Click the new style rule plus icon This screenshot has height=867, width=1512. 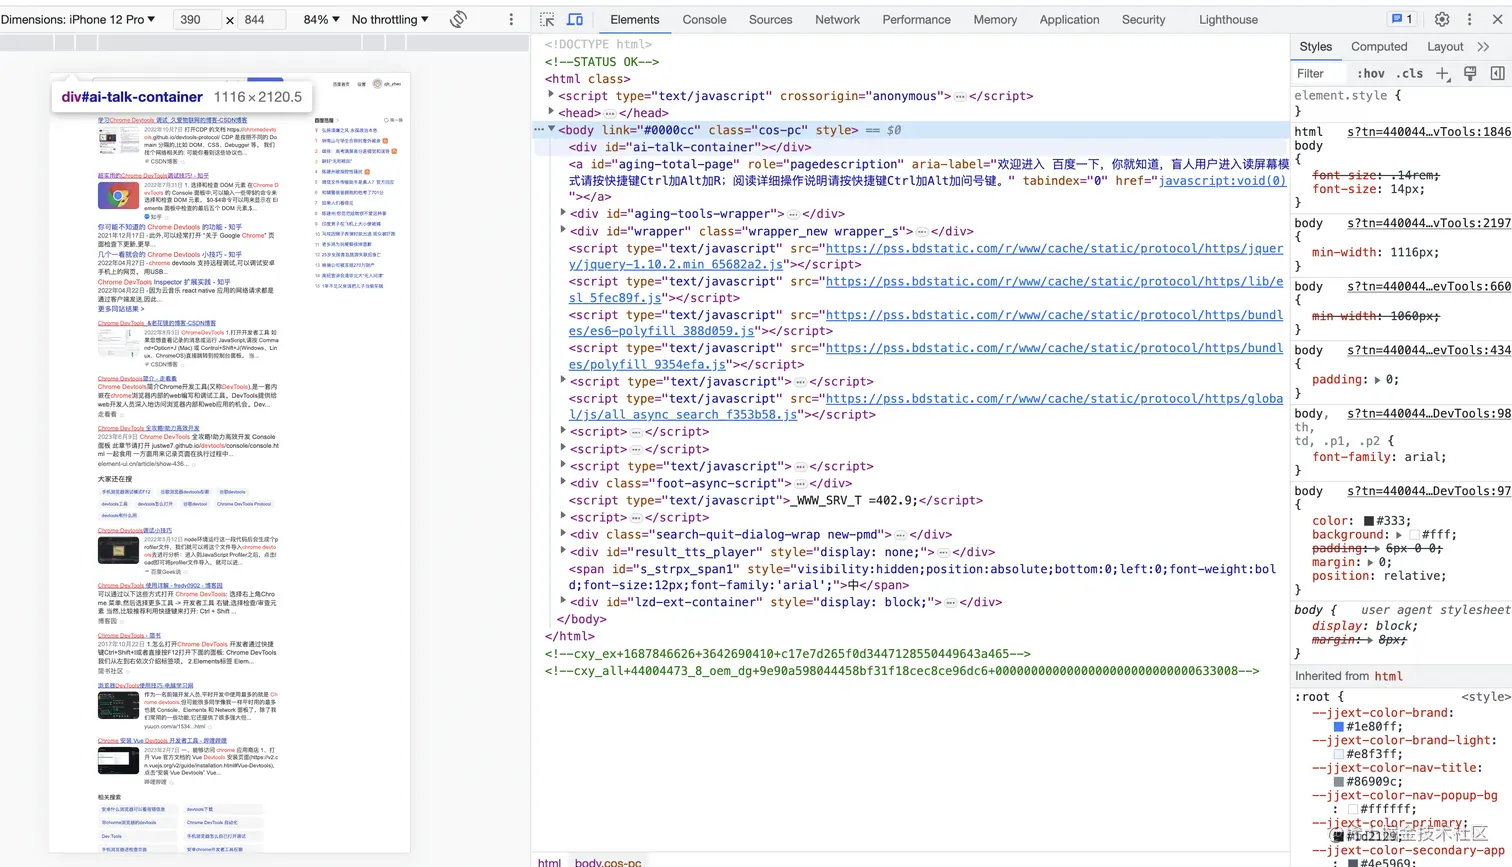(x=1442, y=73)
